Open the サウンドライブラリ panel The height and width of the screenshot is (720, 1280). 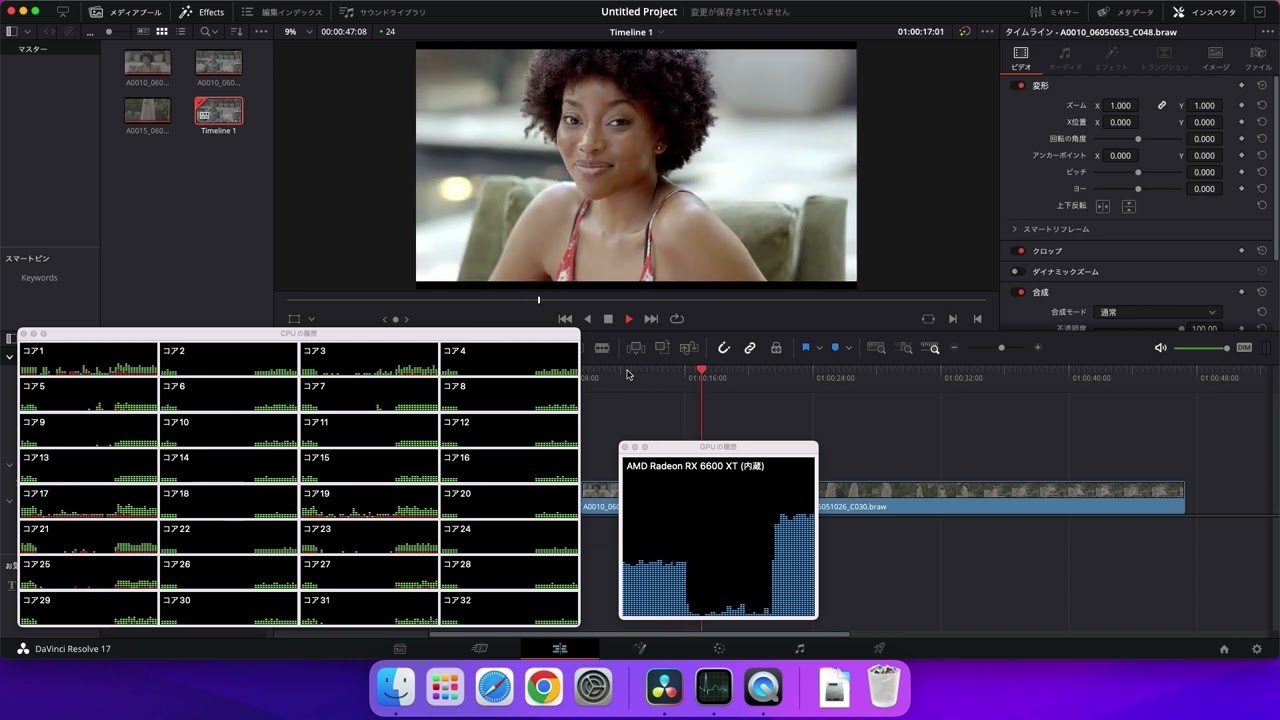(383, 12)
